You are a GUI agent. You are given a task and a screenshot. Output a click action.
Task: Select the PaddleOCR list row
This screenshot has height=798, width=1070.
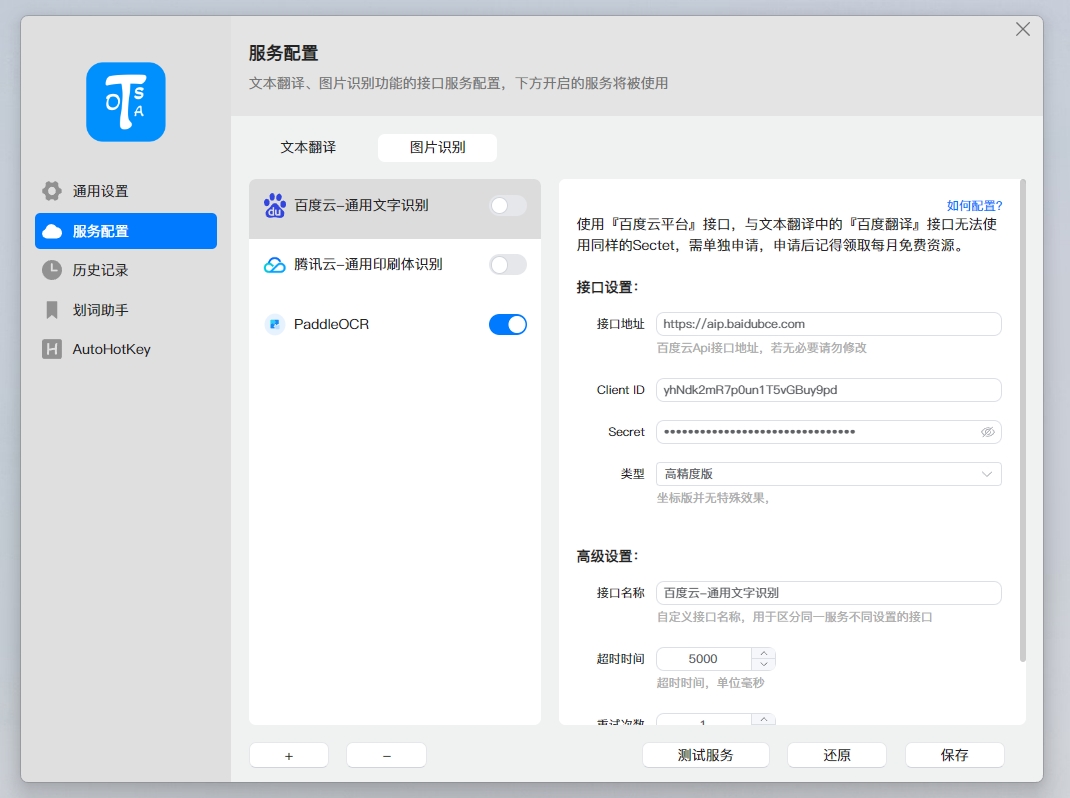[395, 324]
